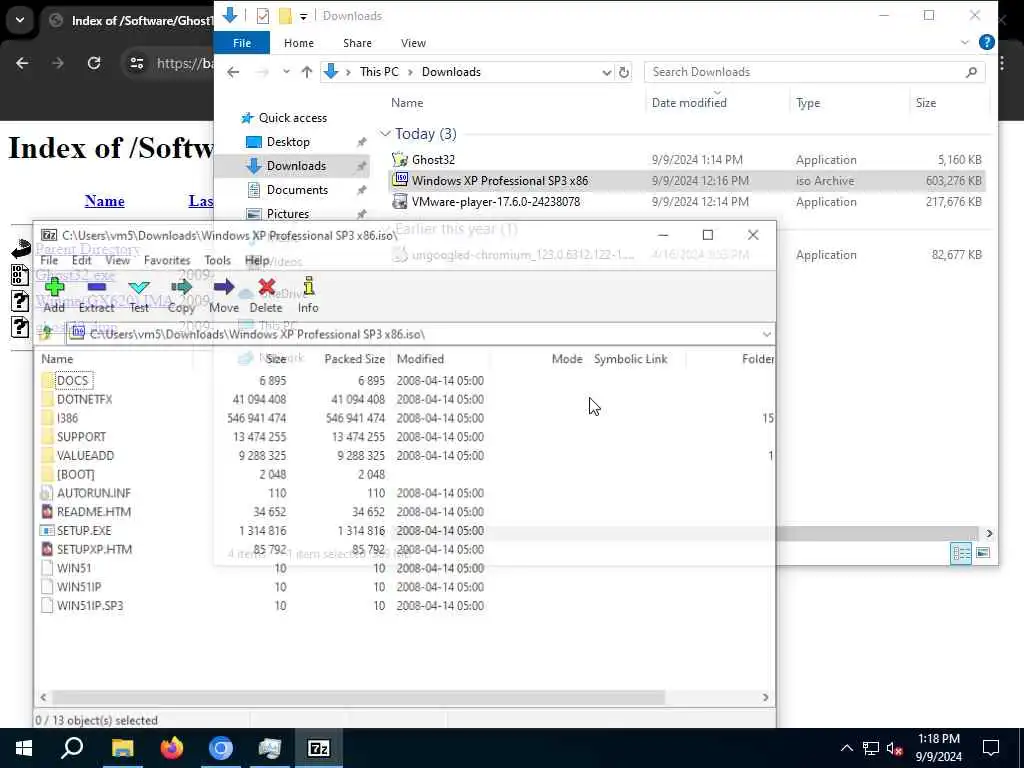1024x768 pixels.
Task: Sort Explorer files by Type column
Action: (808, 103)
